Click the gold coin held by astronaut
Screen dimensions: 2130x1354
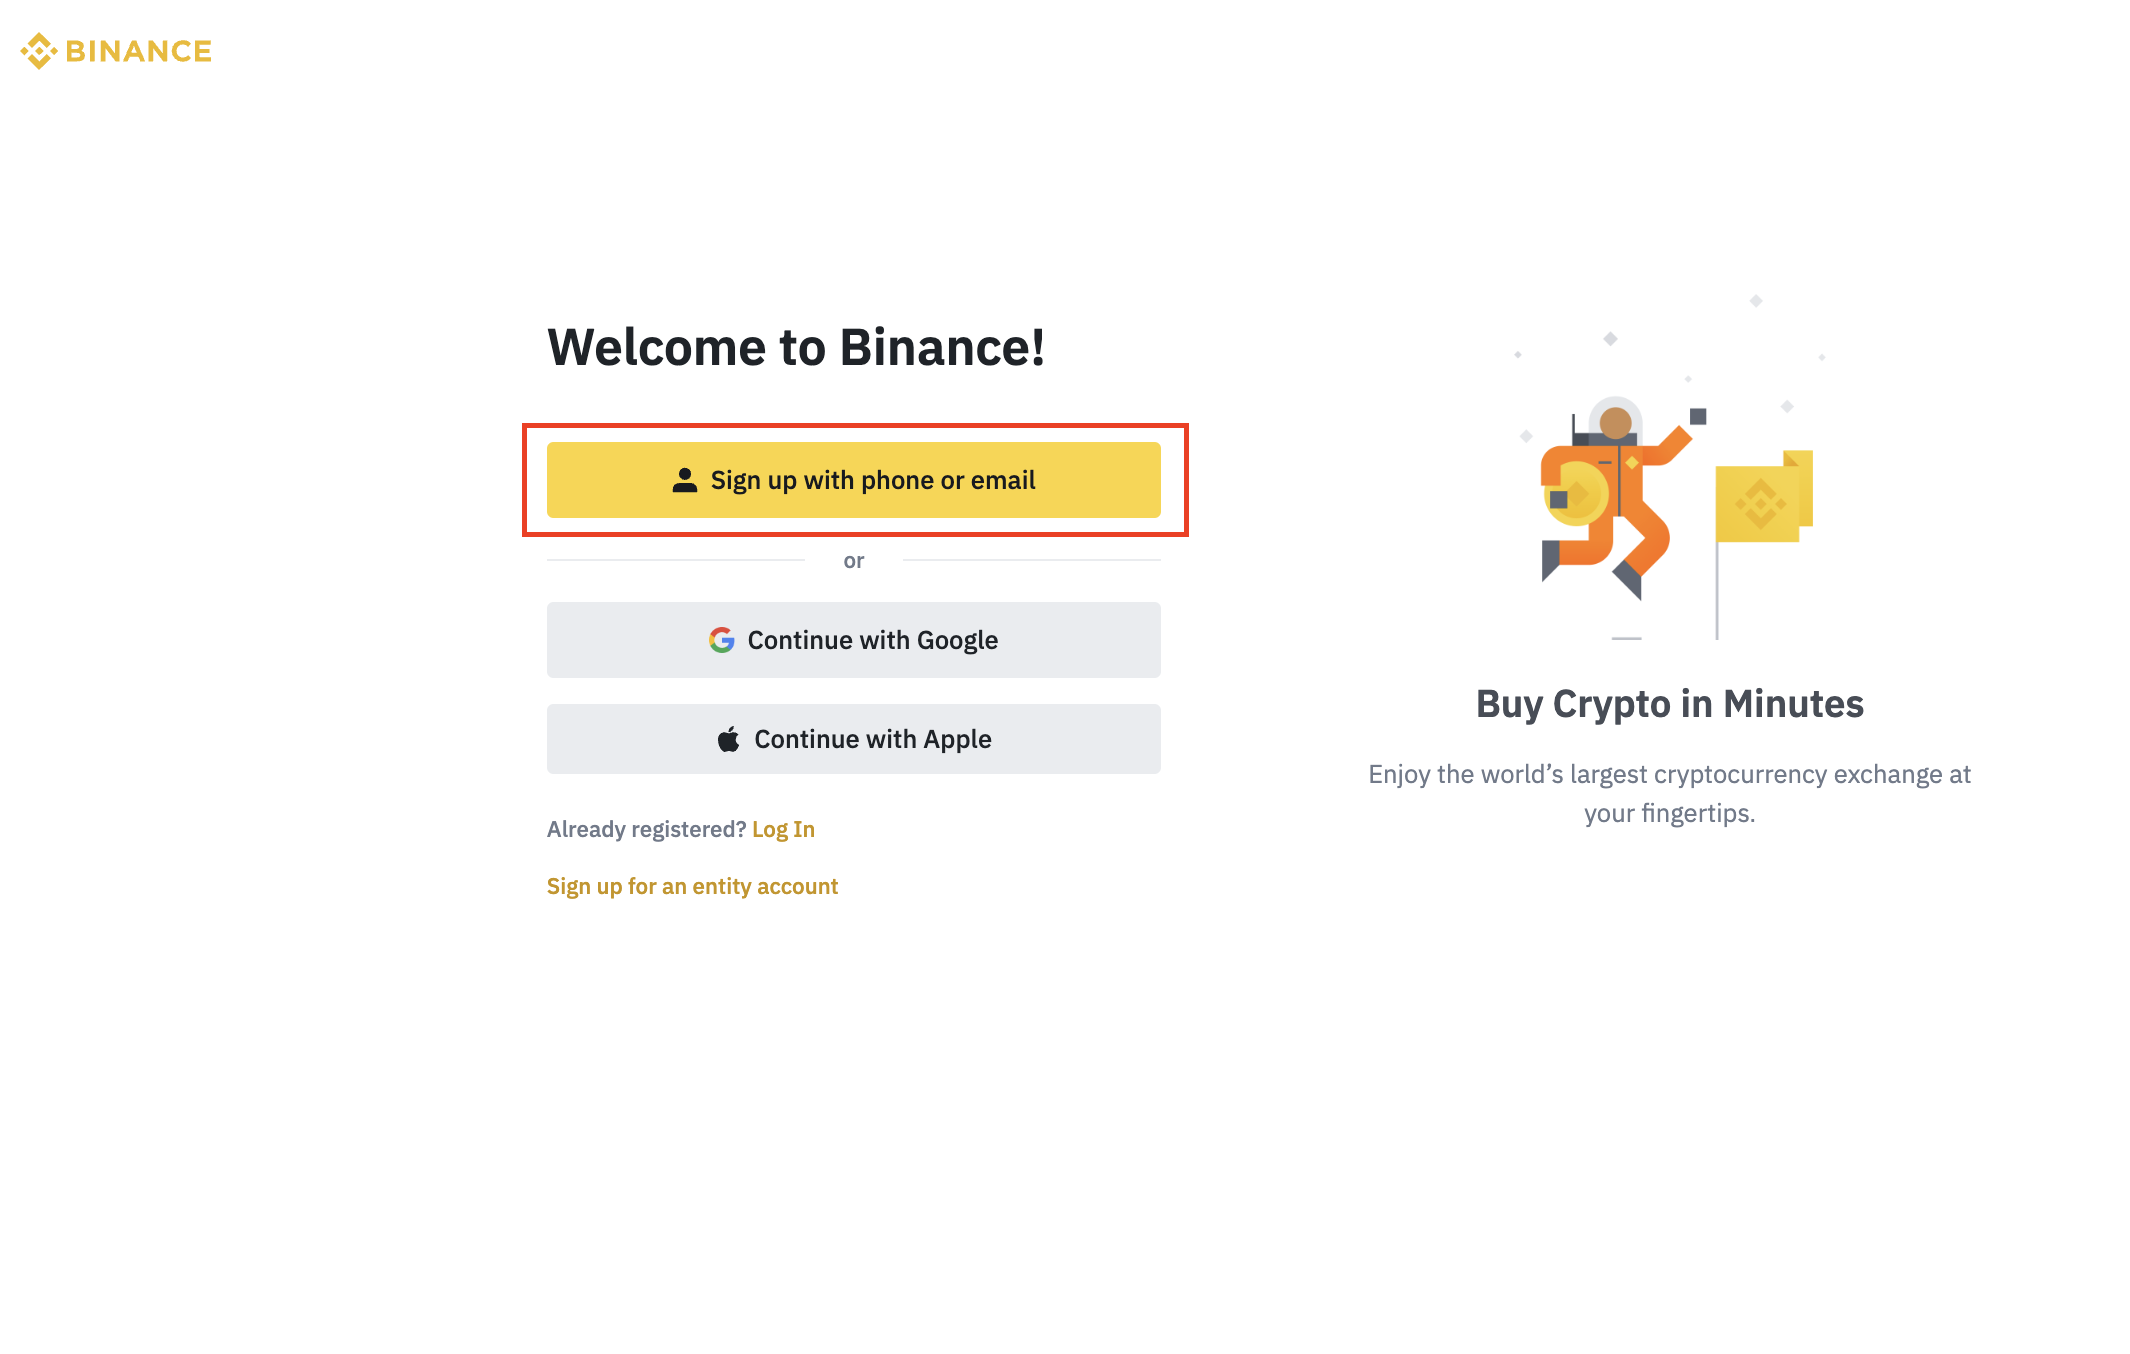tap(1578, 494)
